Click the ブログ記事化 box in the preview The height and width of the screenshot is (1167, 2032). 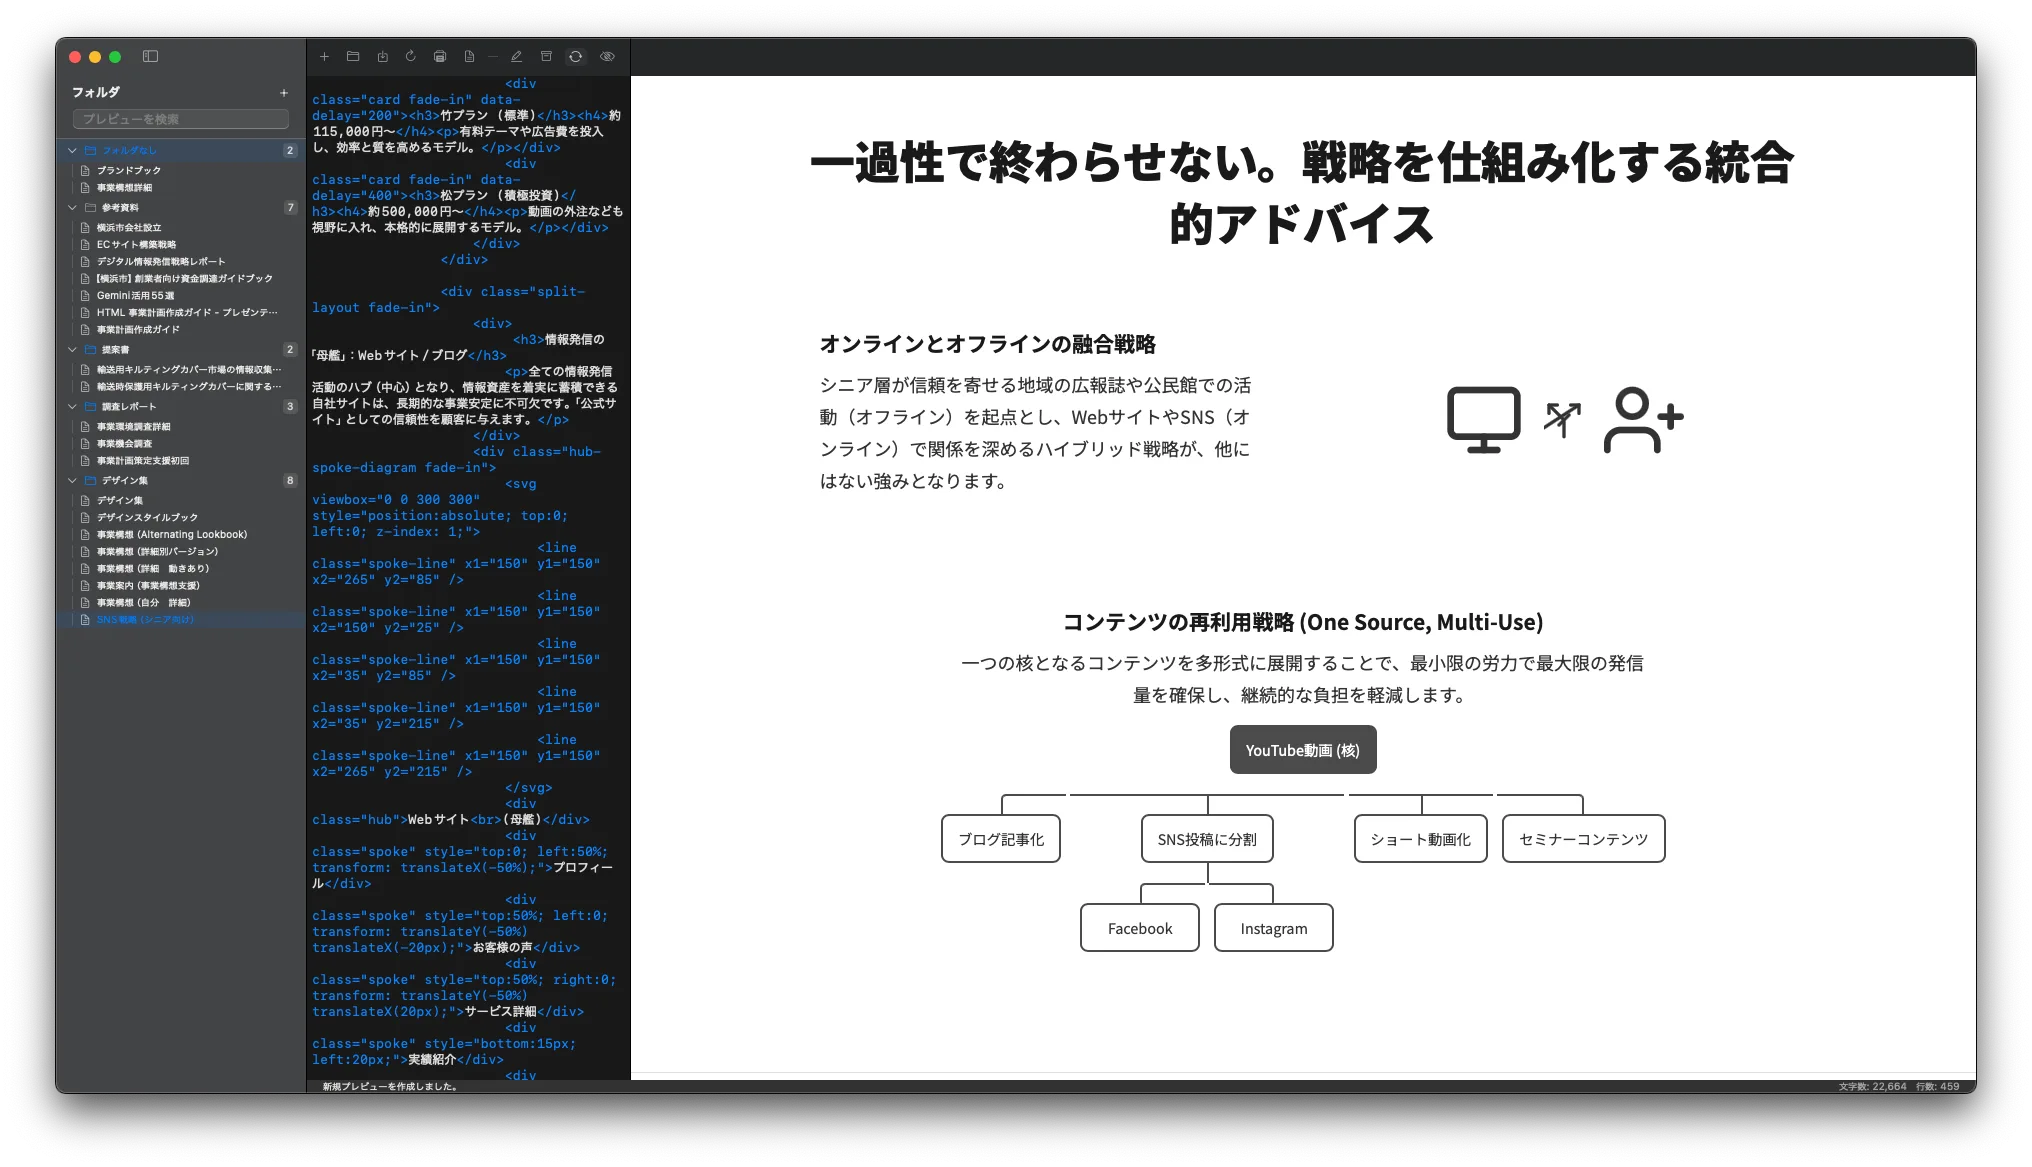(x=1001, y=839)
